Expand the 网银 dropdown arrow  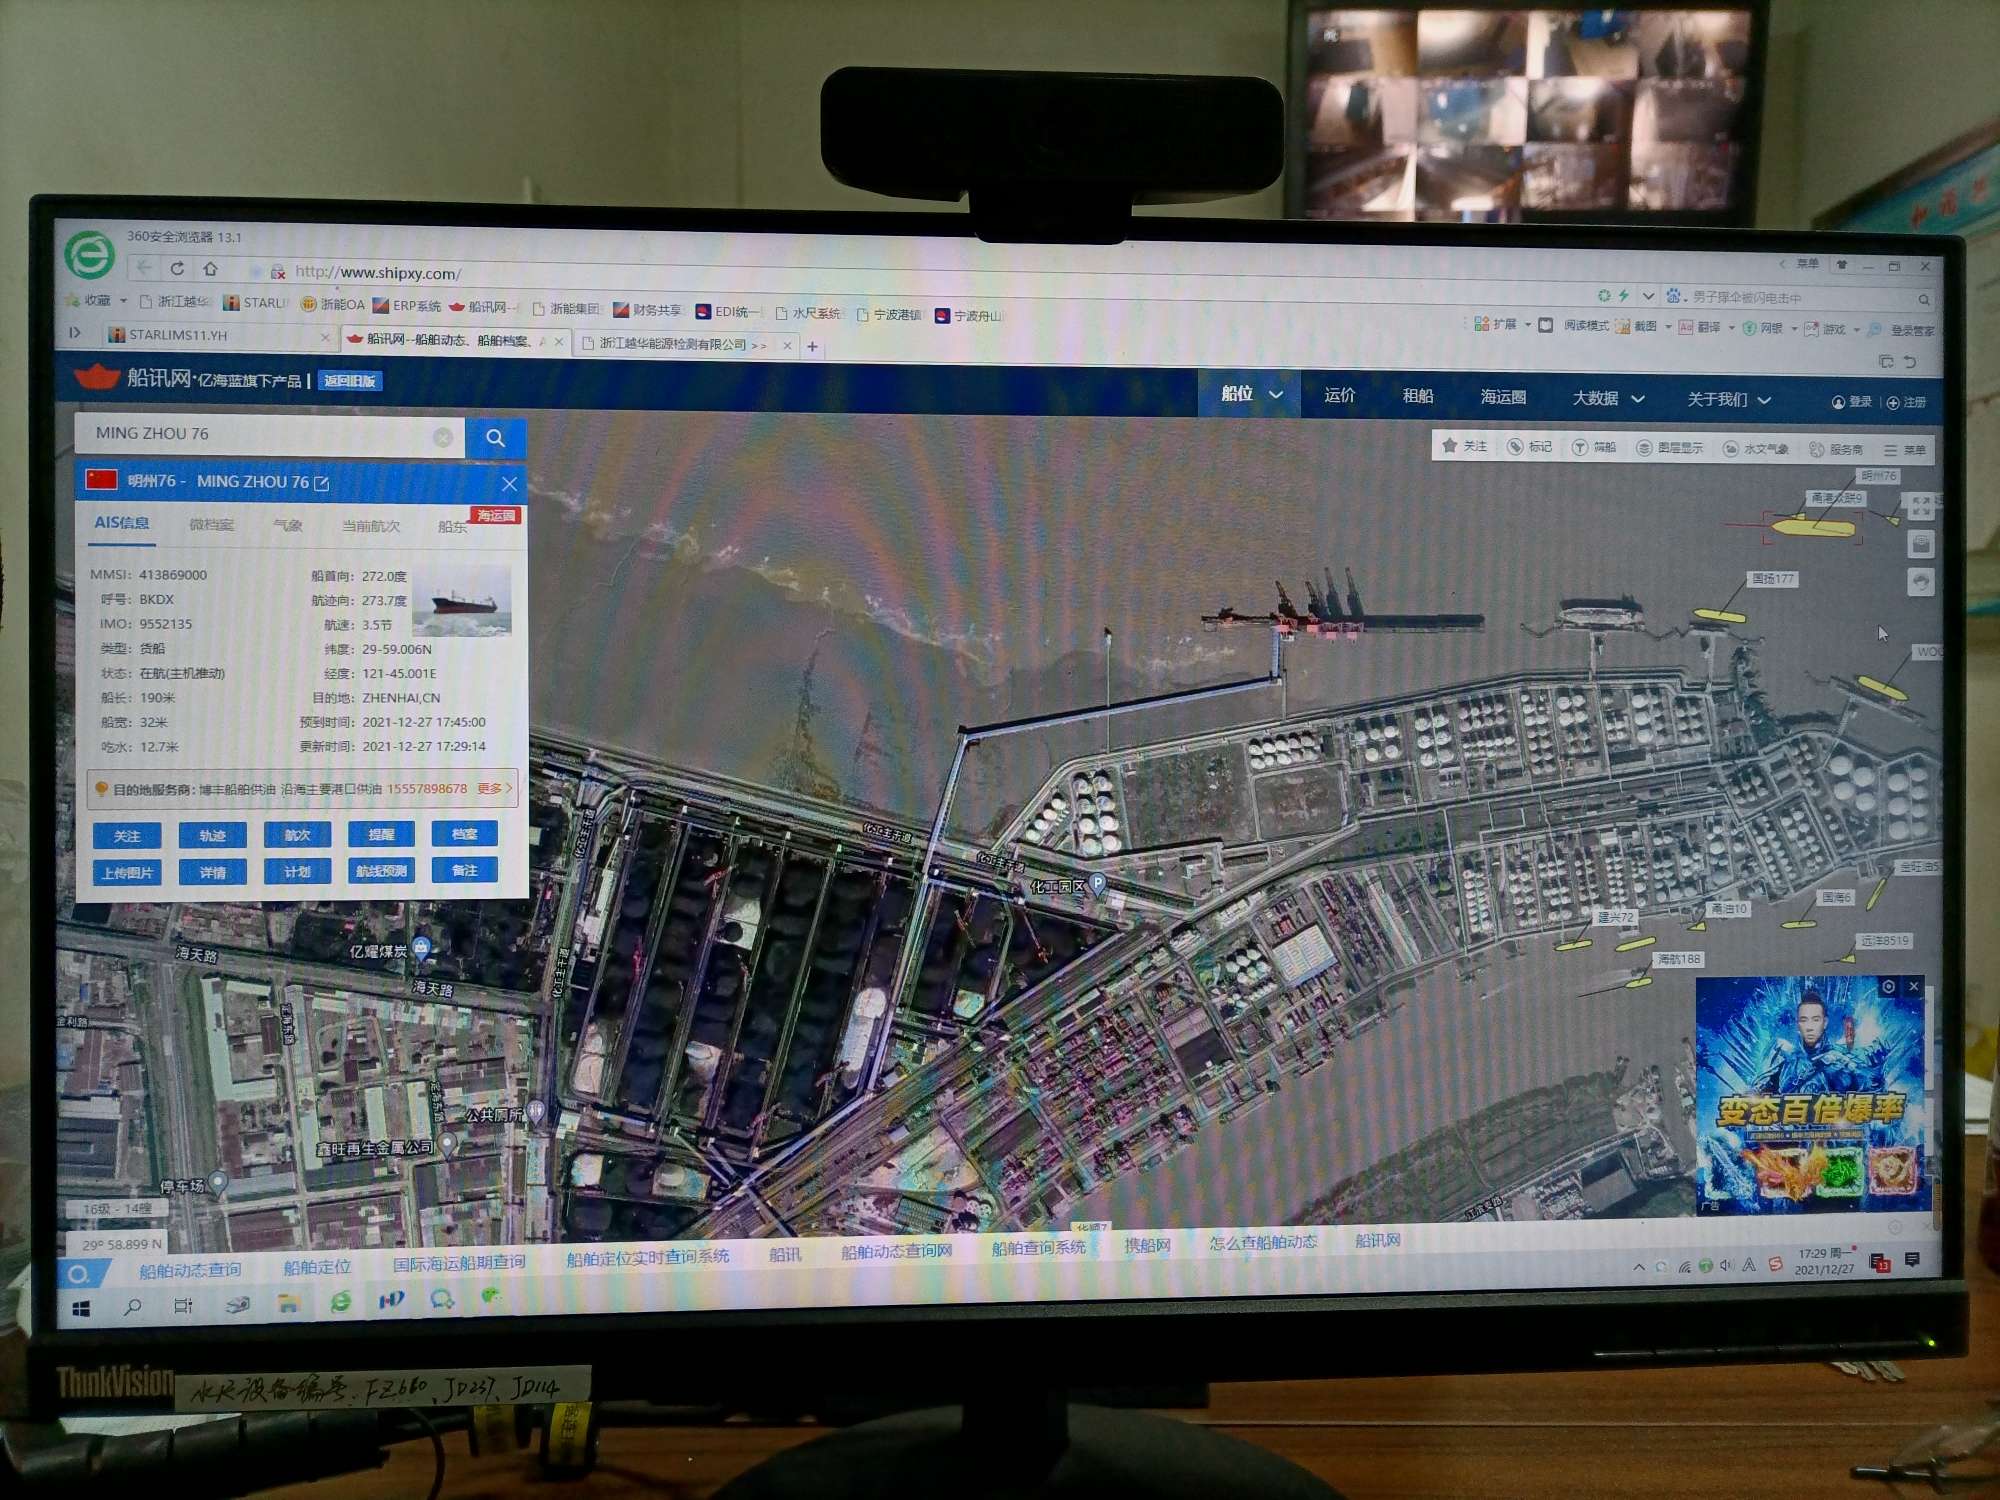(1794, 328)
